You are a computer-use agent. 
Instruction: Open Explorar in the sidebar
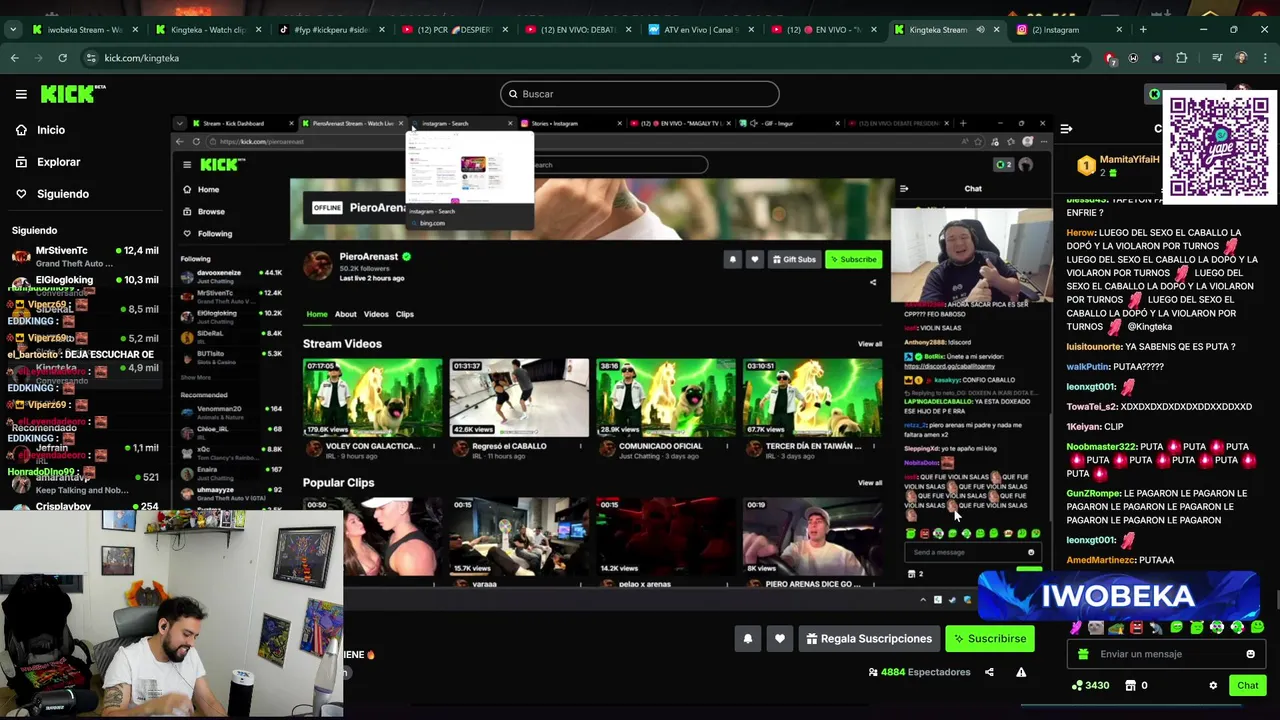pyautogui.click(x=58, y=162)
